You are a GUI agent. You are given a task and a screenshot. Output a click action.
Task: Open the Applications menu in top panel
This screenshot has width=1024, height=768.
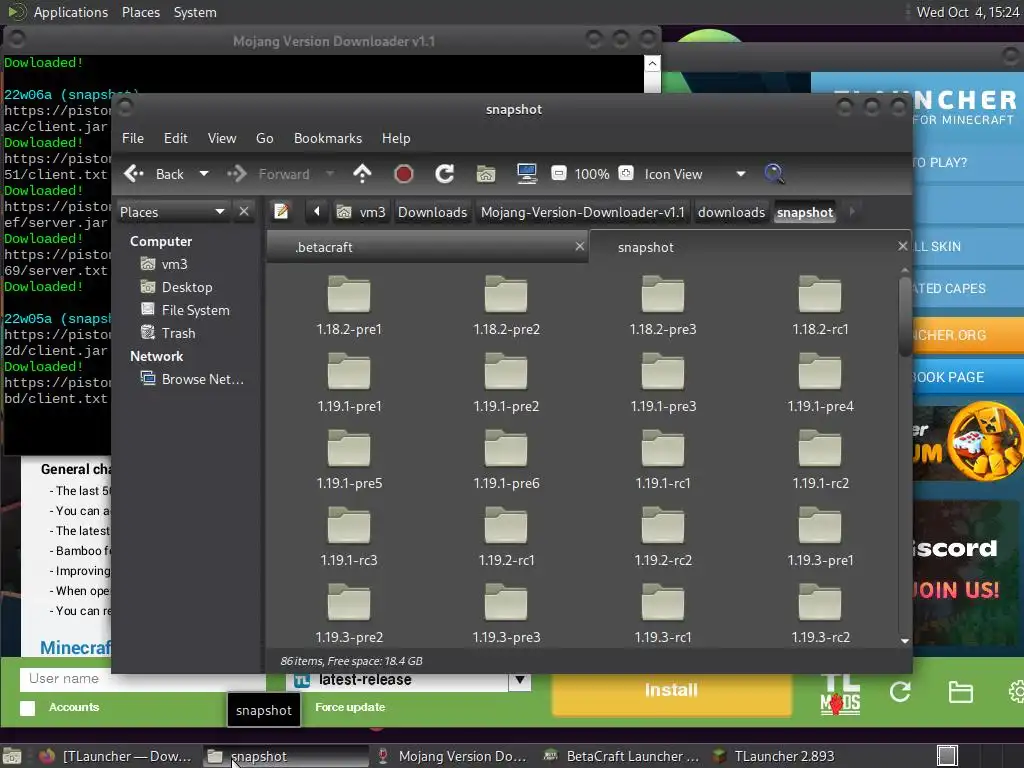click(x=71, y=12)
